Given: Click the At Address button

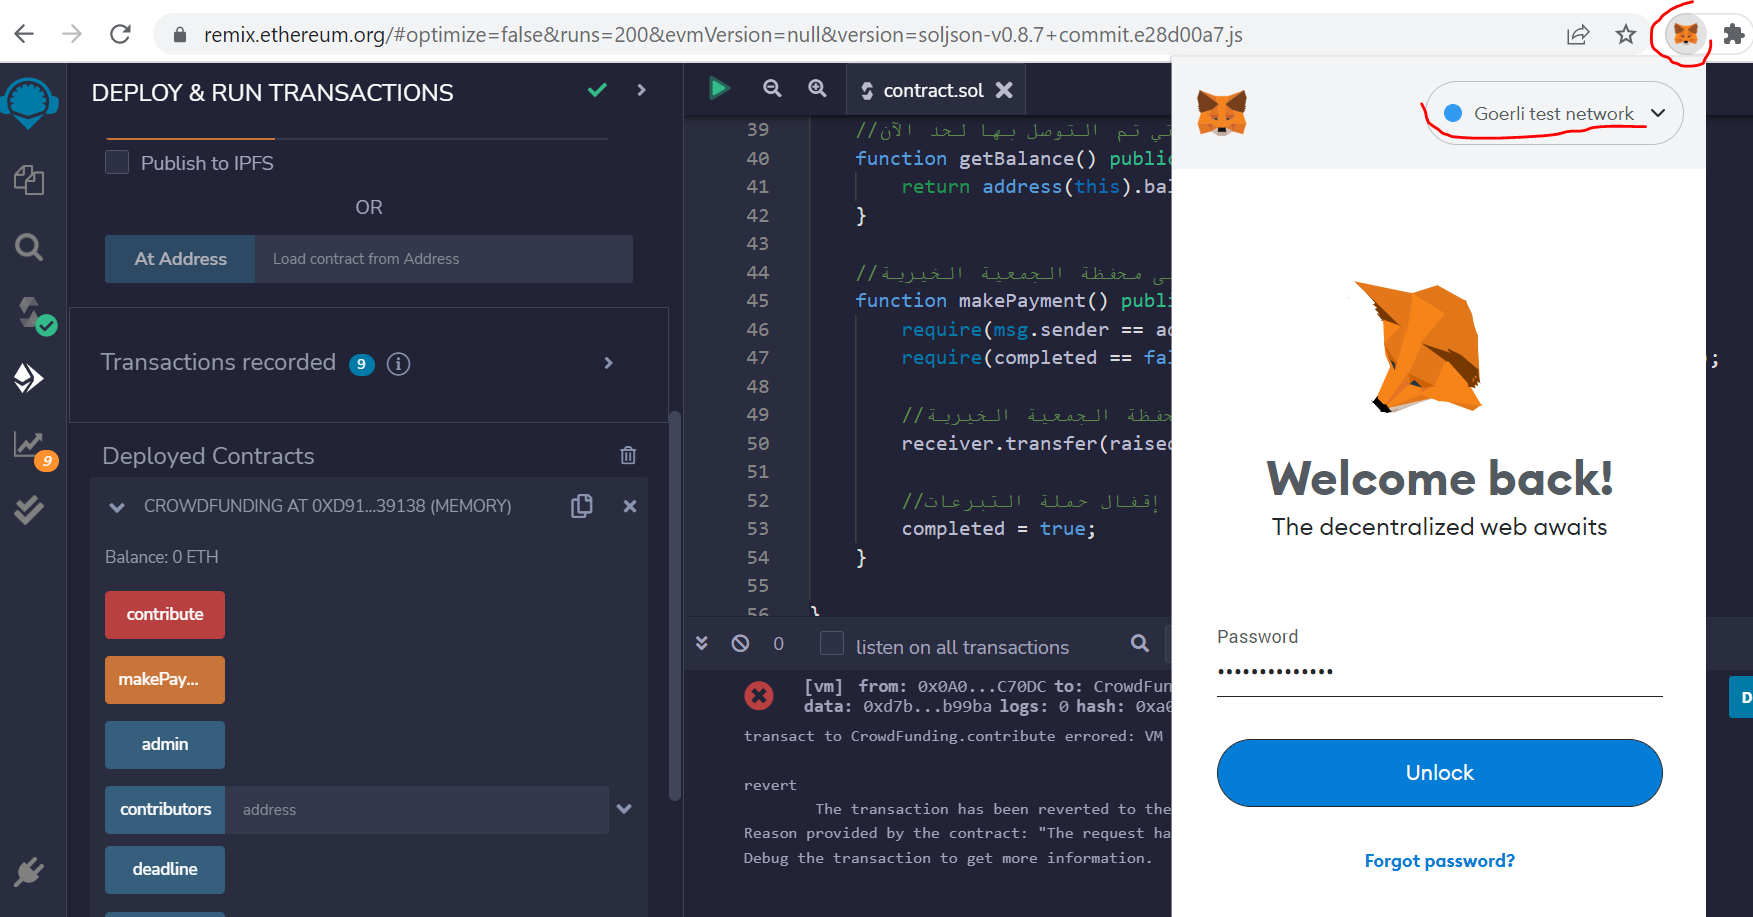Looking at the screenshot, I should [180, 259].
